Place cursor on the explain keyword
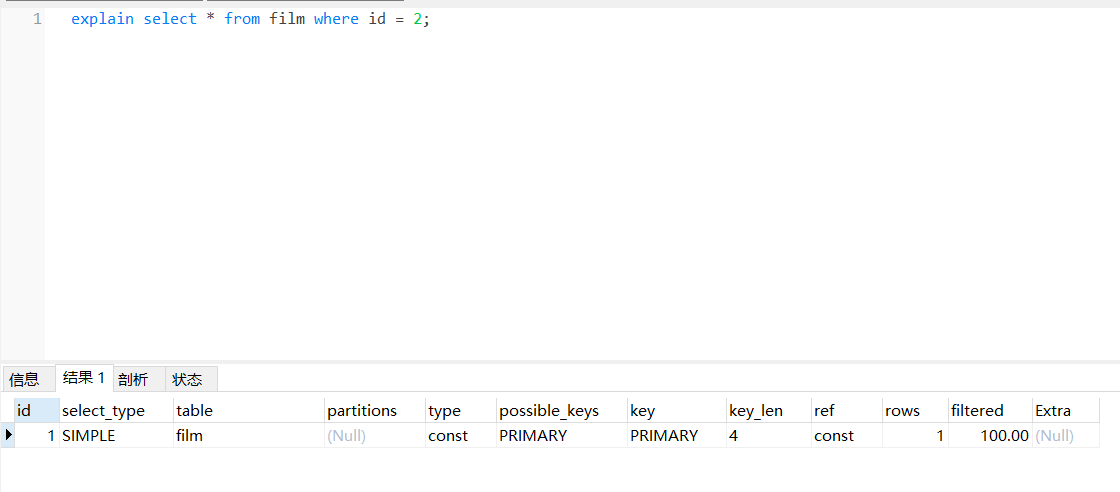Viewport: 1120px width, 492px height. (102, 19)
